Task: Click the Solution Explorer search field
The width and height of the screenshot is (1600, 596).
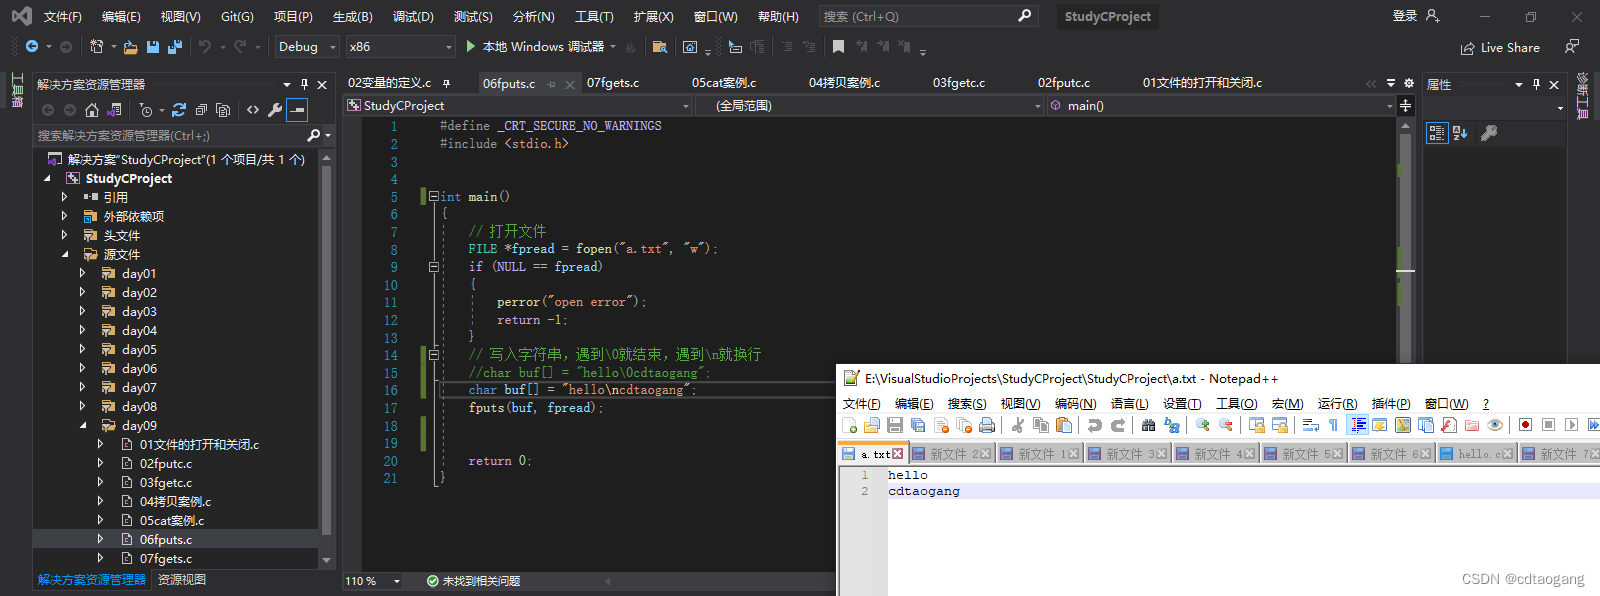Action: pos(170,135)
